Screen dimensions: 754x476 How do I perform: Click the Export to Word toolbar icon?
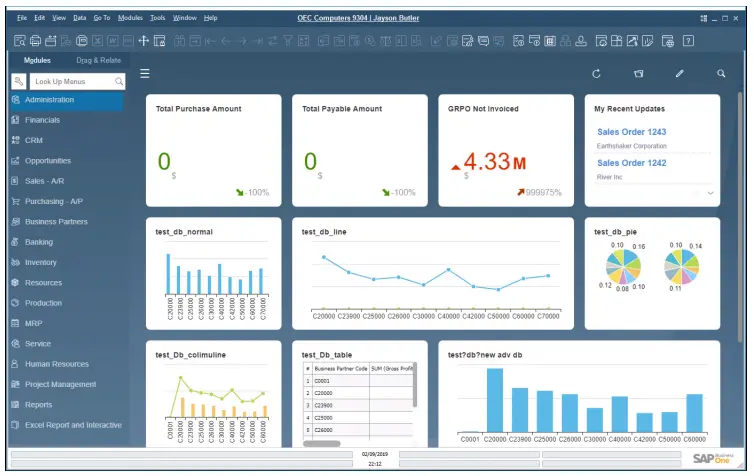tap(113, 41)
